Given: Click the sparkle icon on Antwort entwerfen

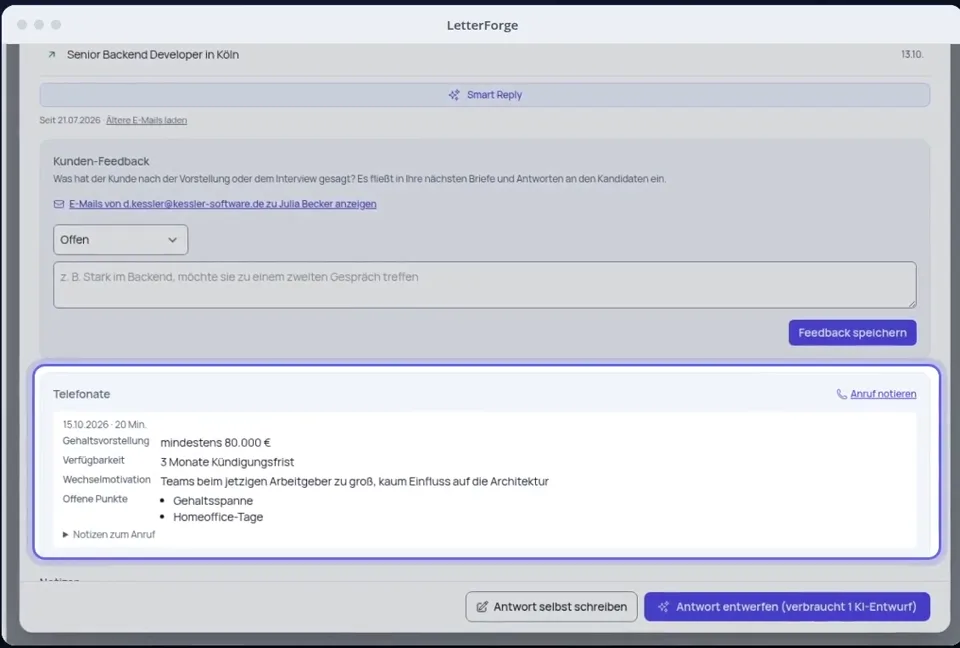Looking at the screenshot, I should (664, 607).
